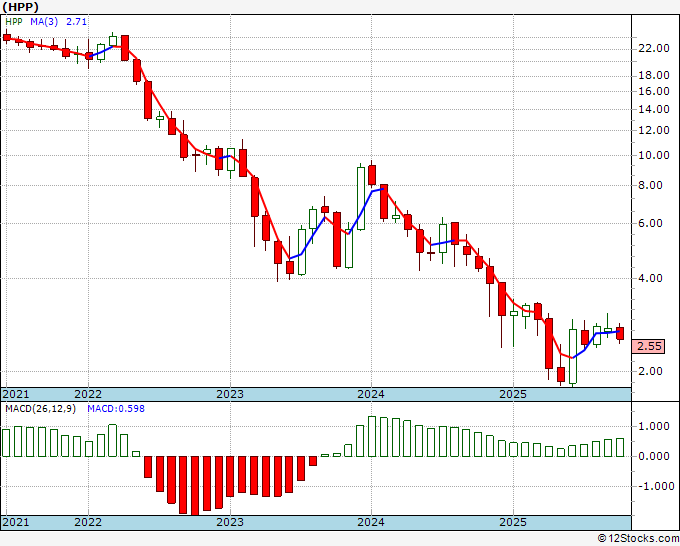
Task: Click the 12.00 price axis label
Action: point(654,130)
